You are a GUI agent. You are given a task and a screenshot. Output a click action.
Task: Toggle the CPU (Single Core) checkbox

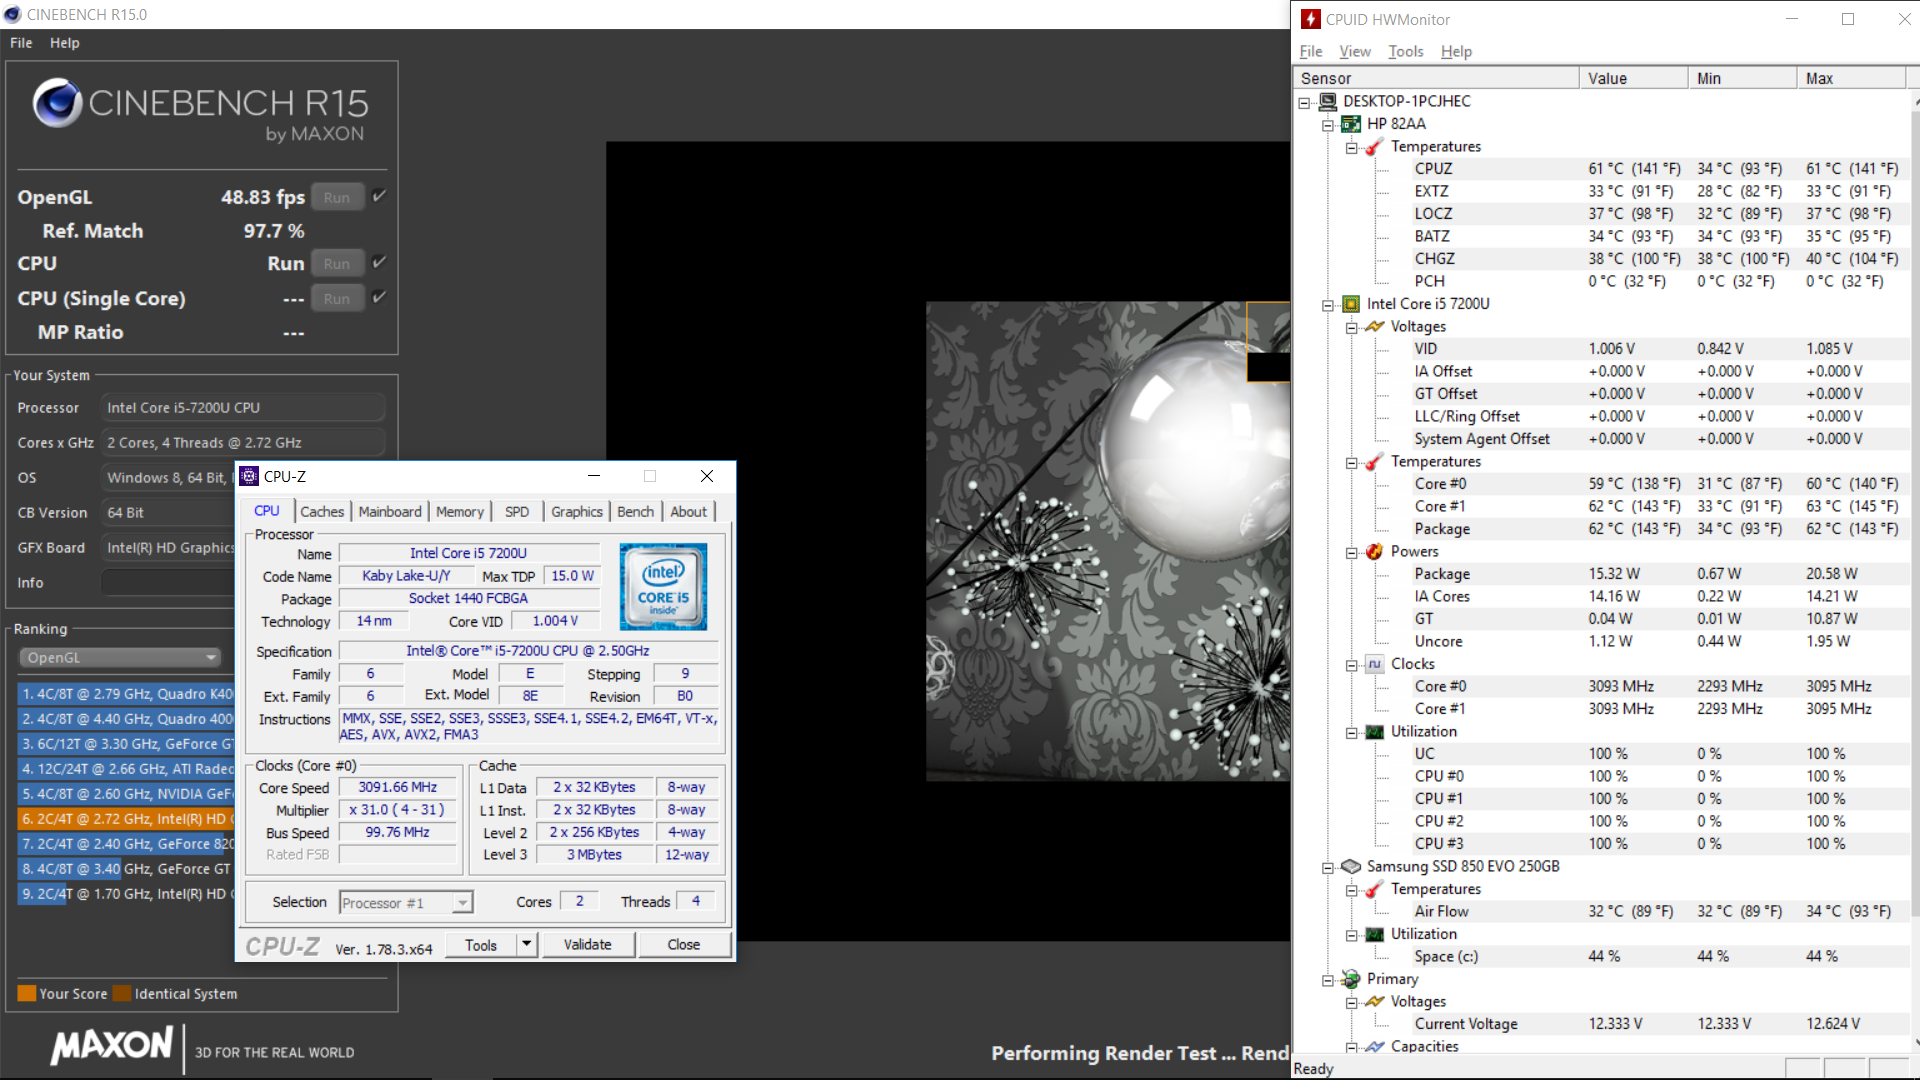pyautogui.click(x=379, y=297)
